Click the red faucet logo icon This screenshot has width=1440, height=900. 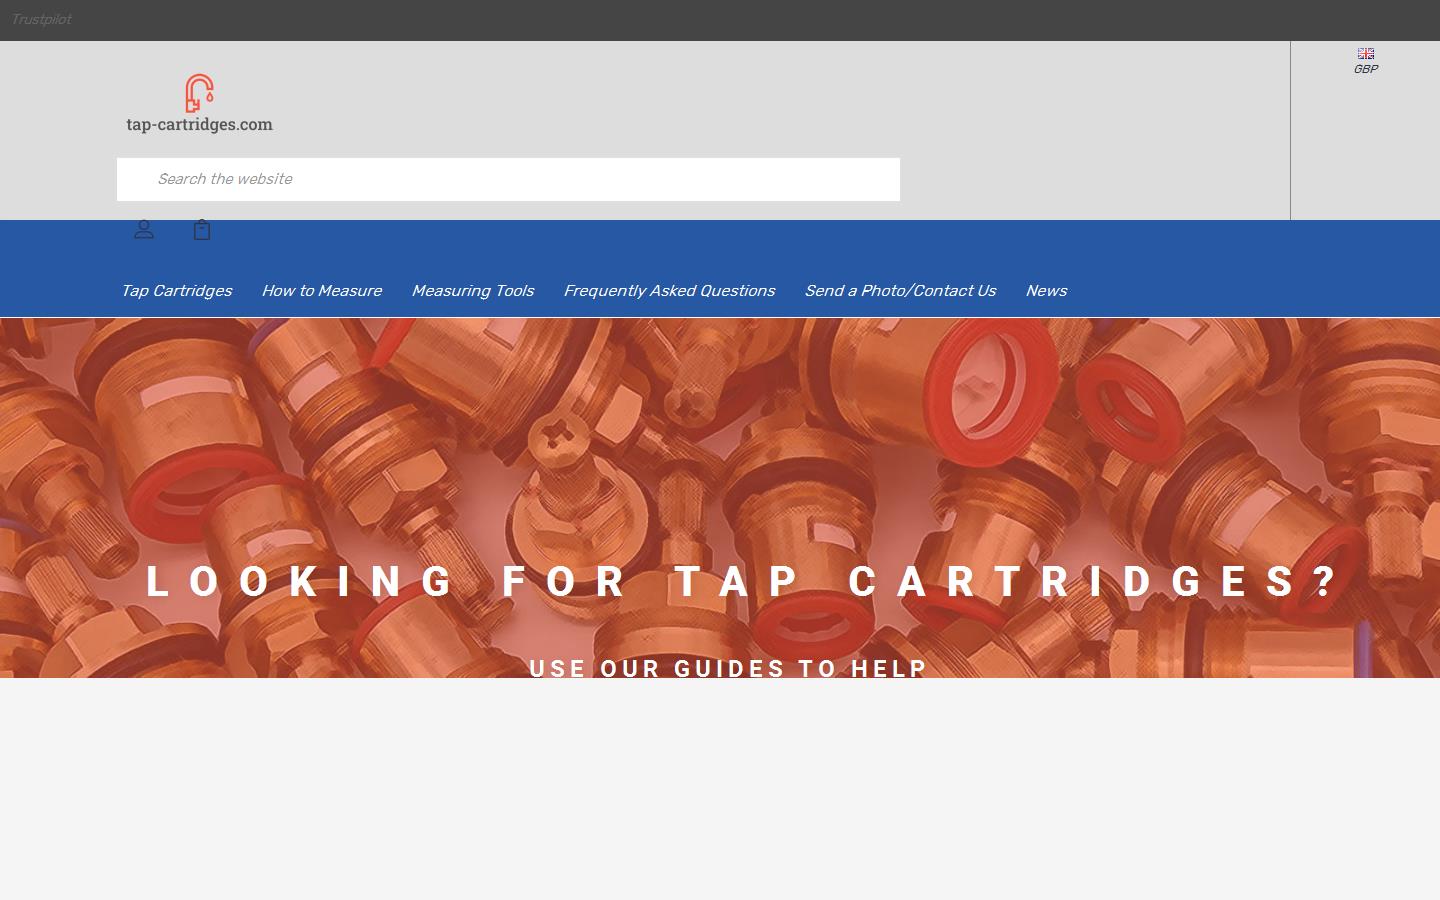(199, 93)
